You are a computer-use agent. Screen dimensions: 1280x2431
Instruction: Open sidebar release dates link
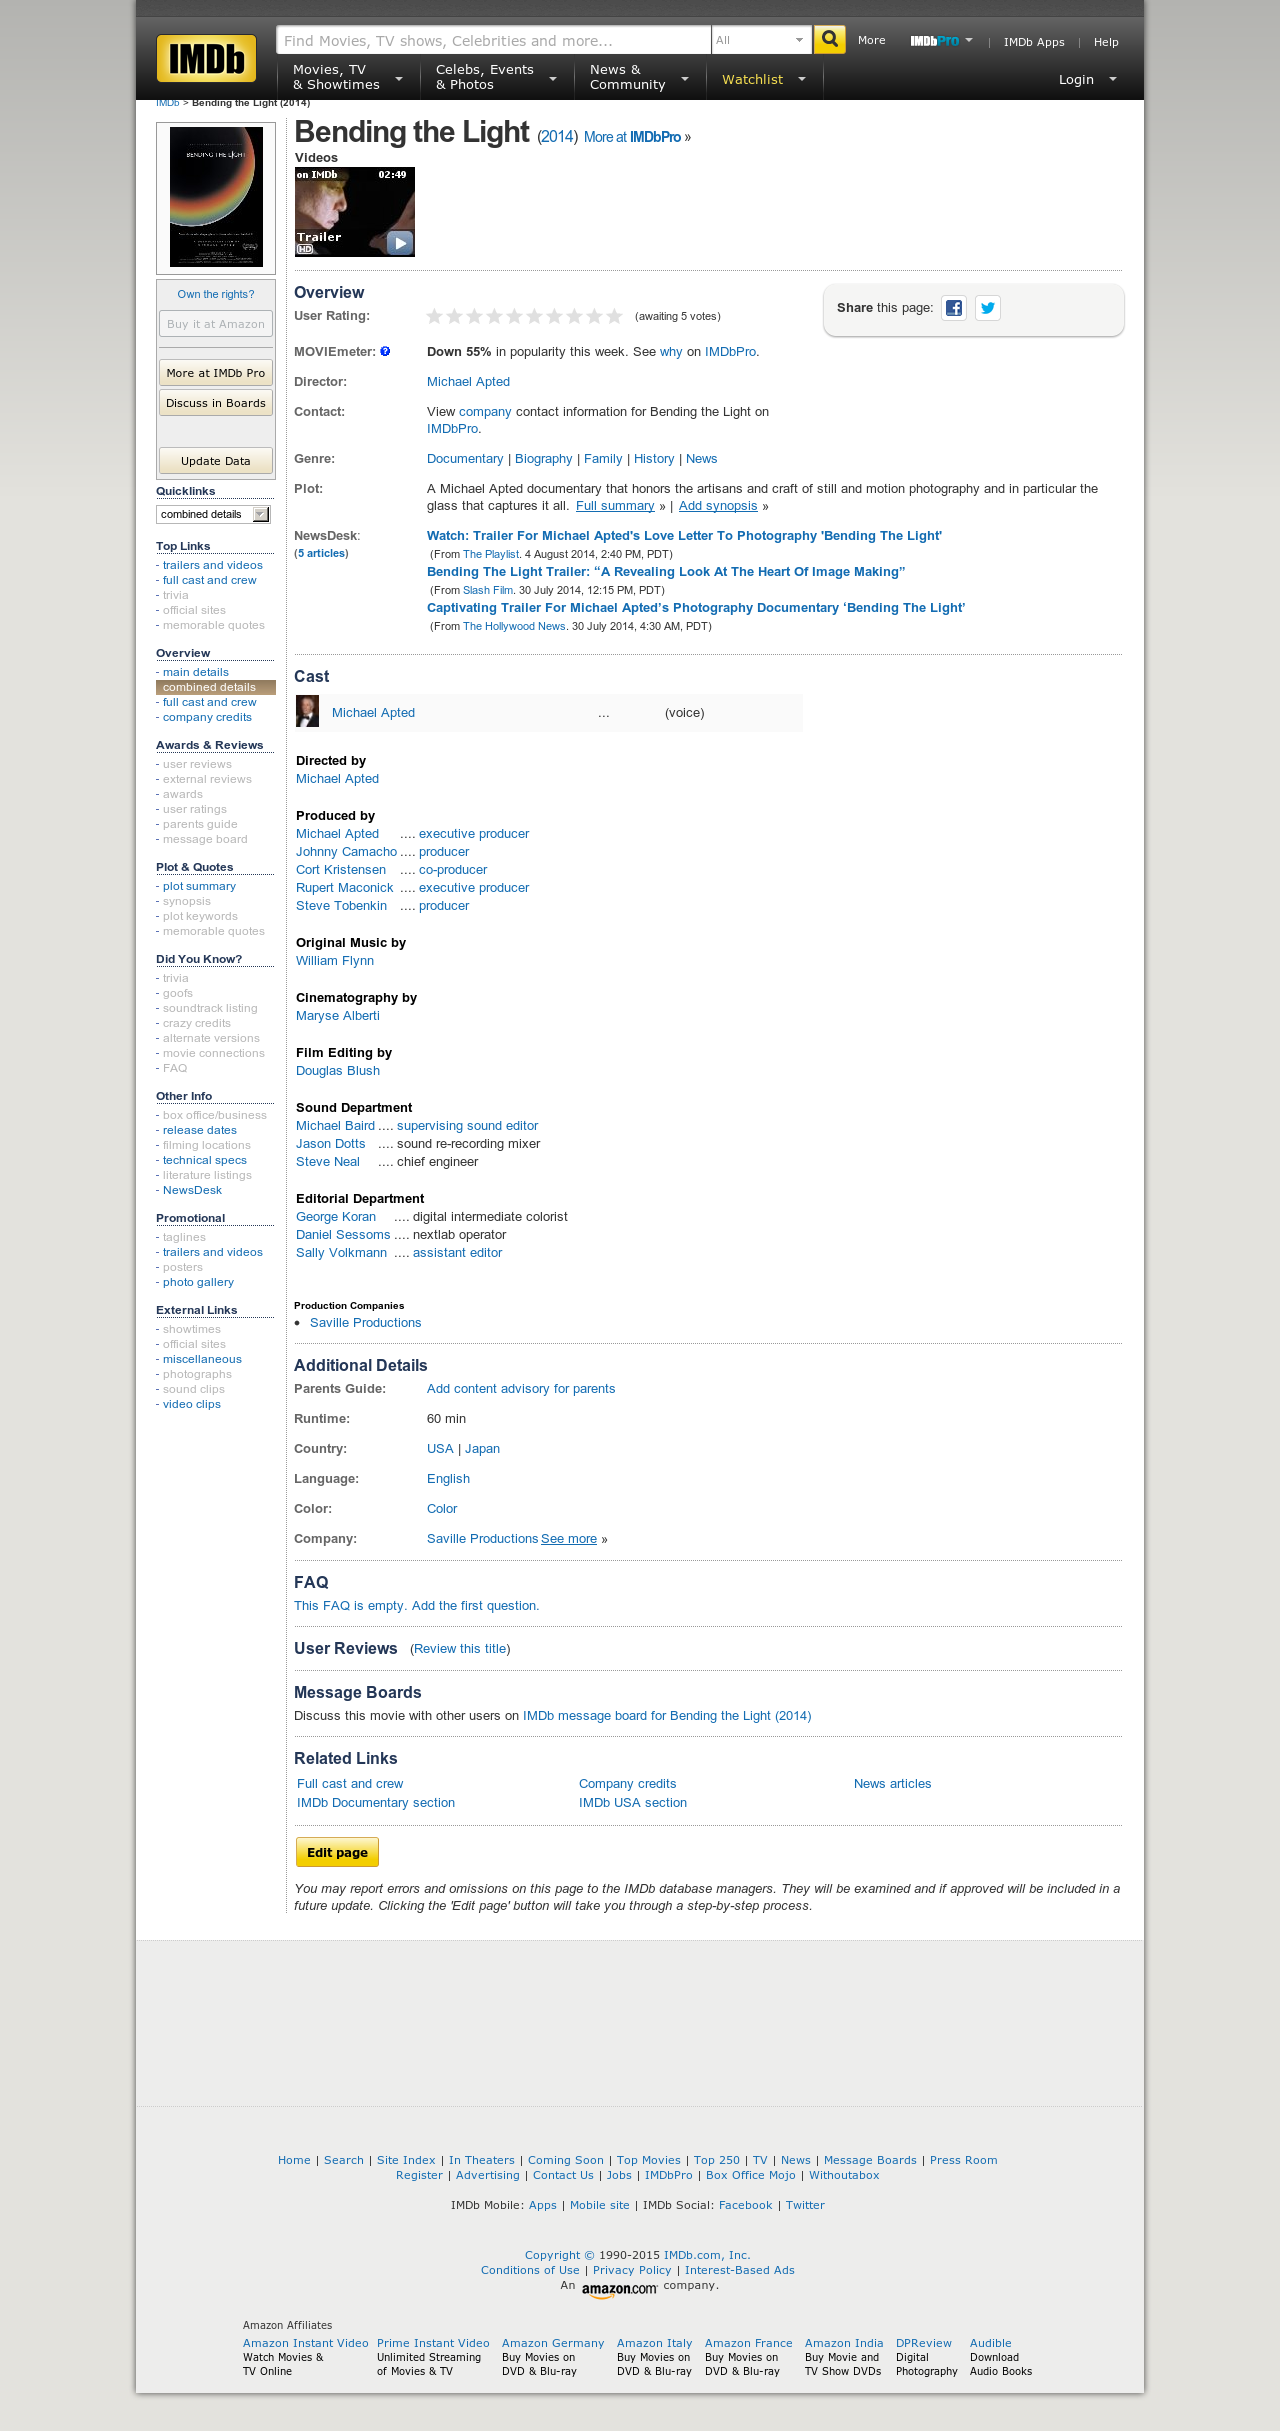200,1130
